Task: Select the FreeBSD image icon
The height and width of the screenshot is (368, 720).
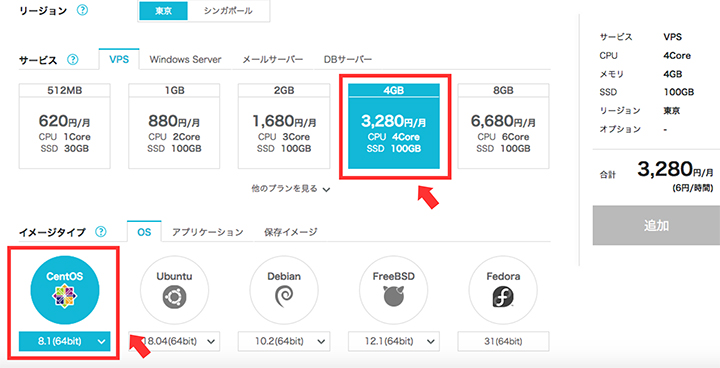Action: pos(394,290)
